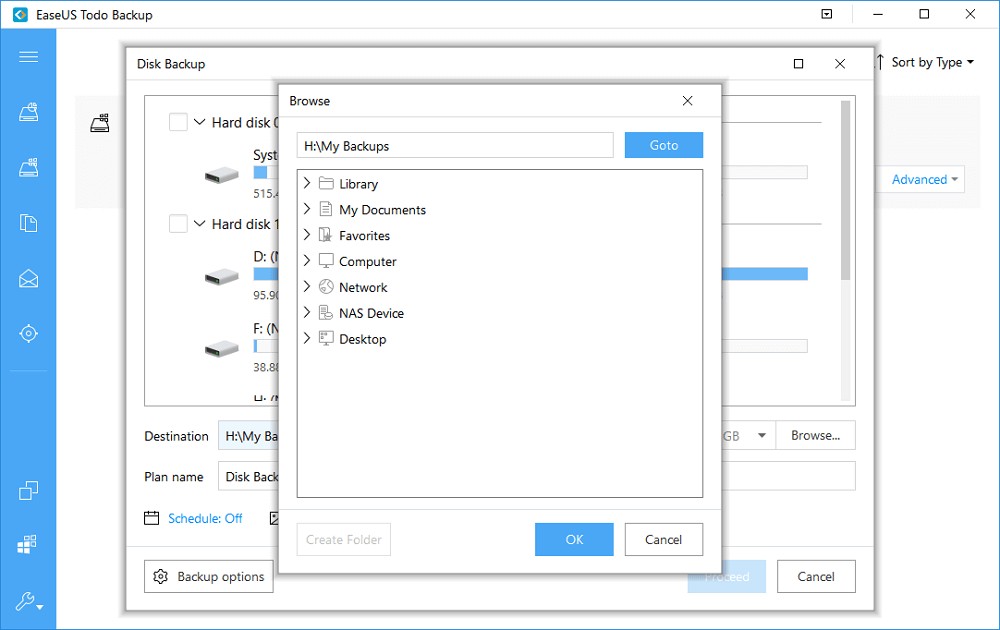Open Backup options
The width and height of the screenshot is (1000, 630).
pos(209,576)
